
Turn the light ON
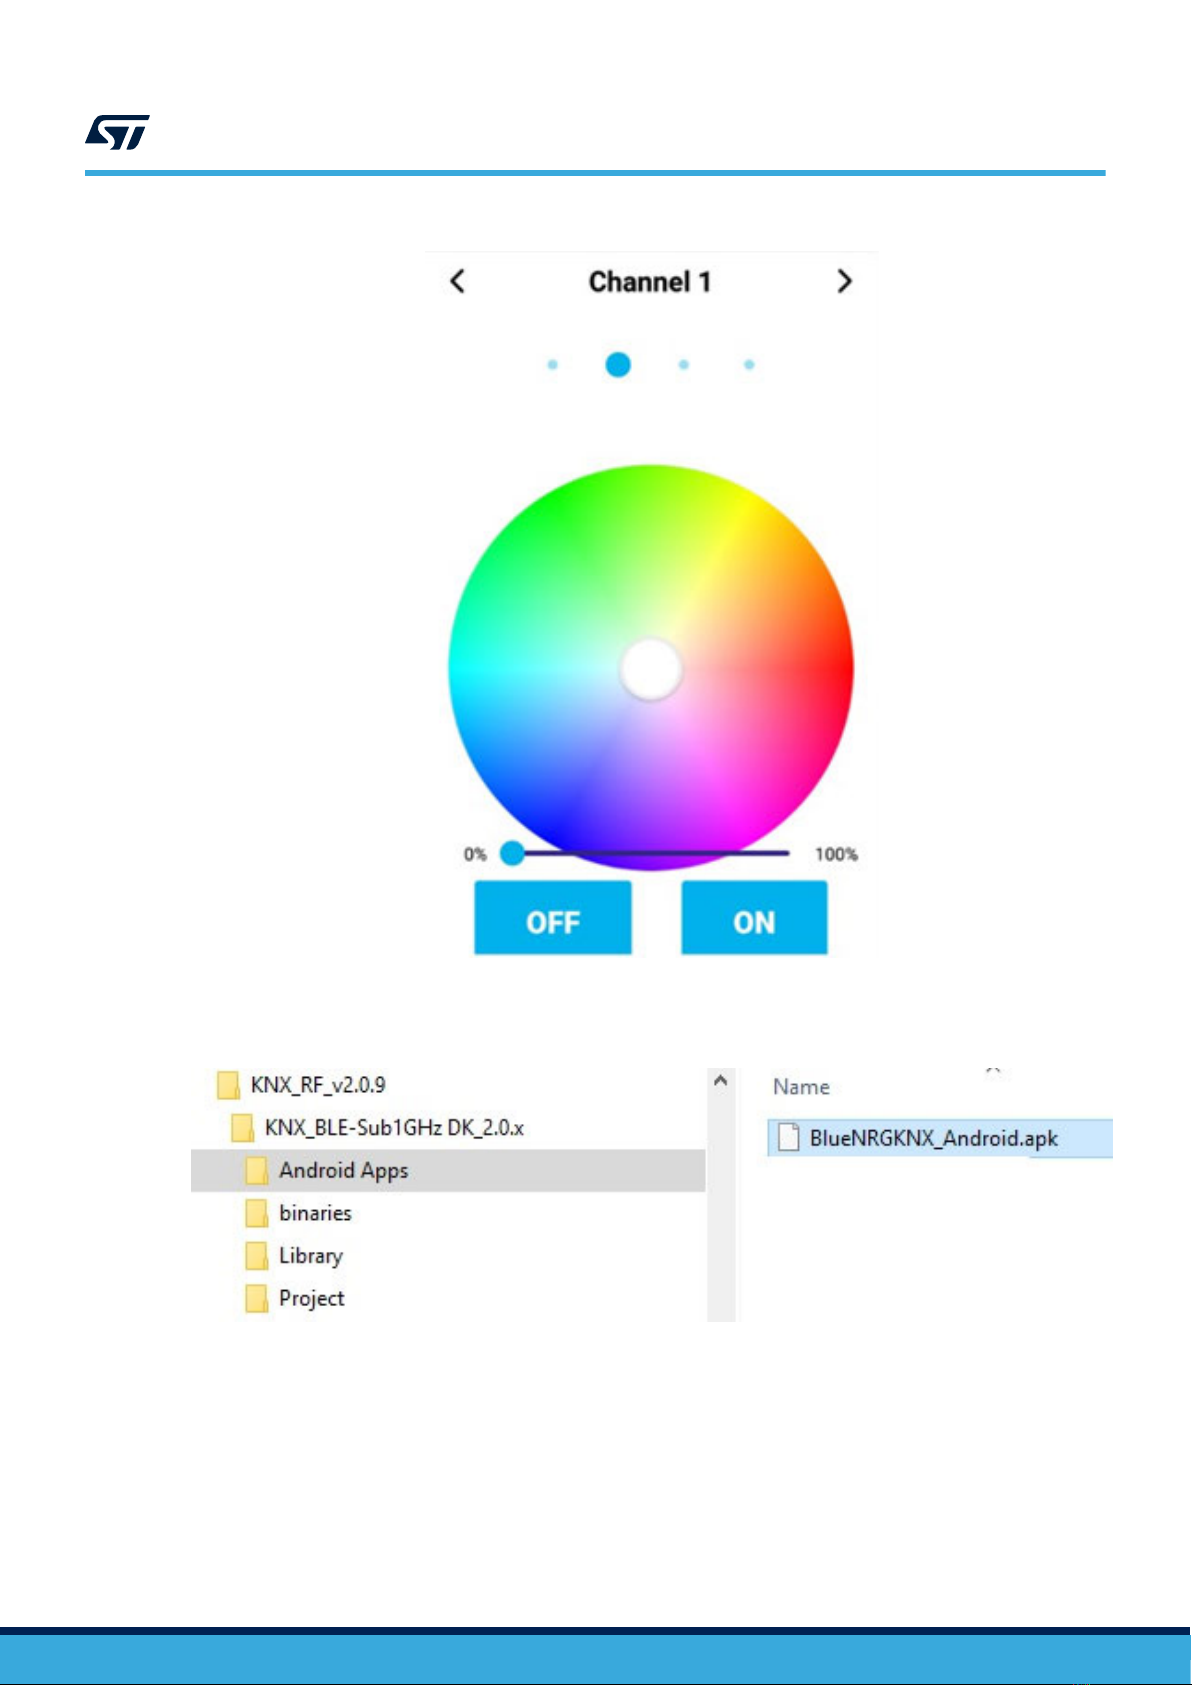(x=754, y=918)
